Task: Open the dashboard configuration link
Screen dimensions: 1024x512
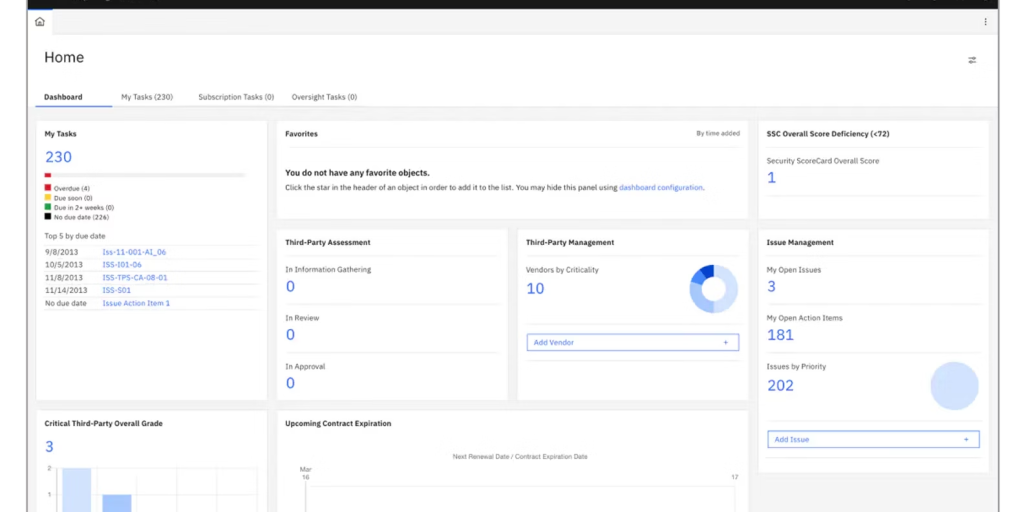Action: (x=660, y=187)
